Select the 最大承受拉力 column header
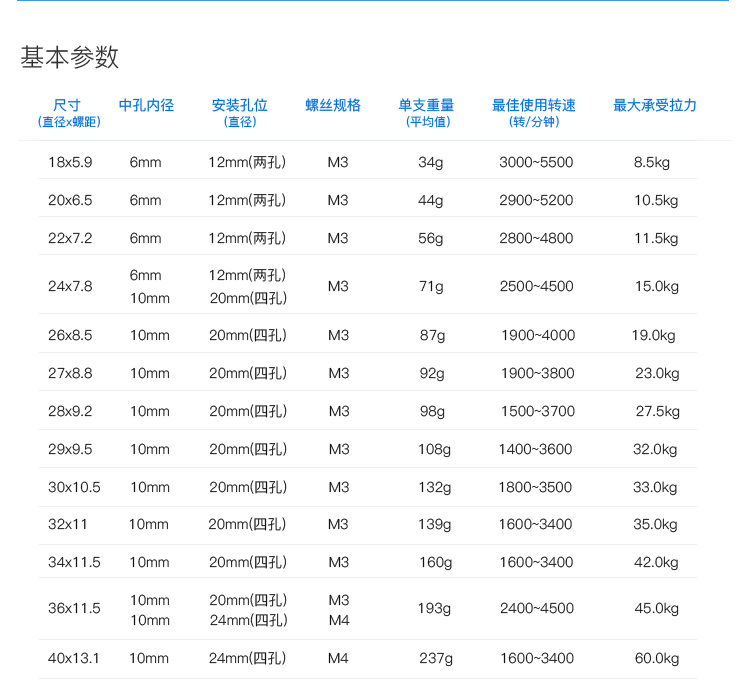Screen dimensions: 750x688 (655, 105)
